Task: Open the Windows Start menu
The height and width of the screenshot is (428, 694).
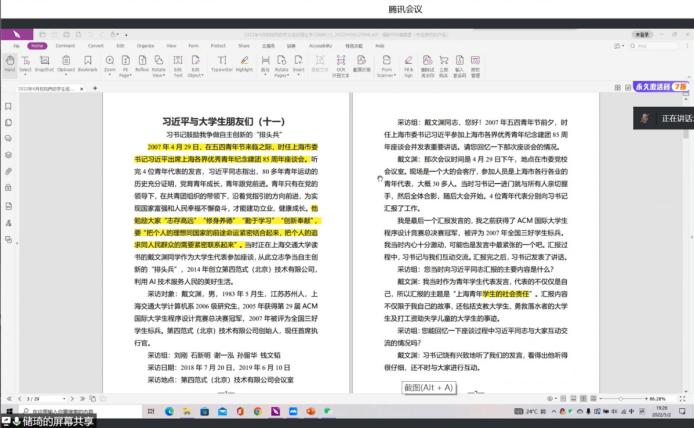Action: (x=9, y=411)
